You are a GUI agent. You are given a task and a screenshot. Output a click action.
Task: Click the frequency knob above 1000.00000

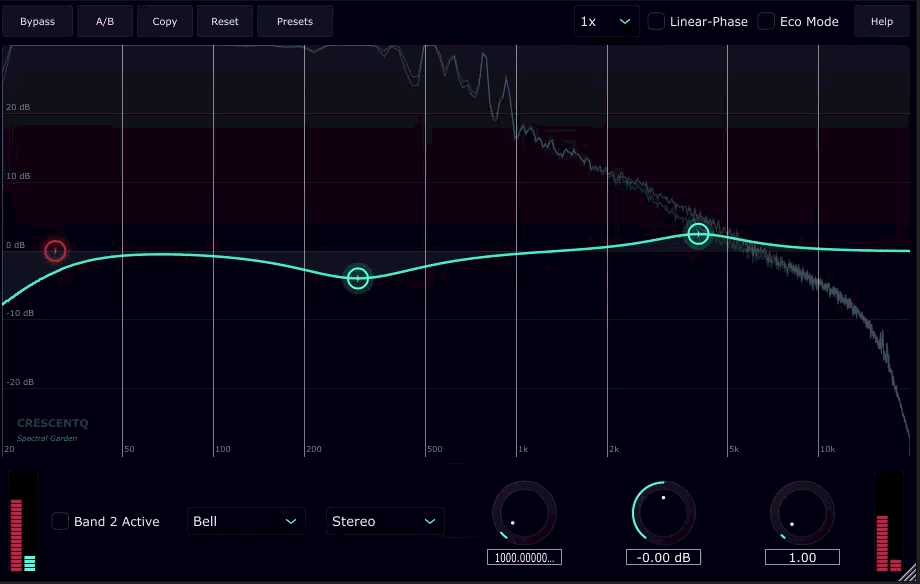coord(524,512)
